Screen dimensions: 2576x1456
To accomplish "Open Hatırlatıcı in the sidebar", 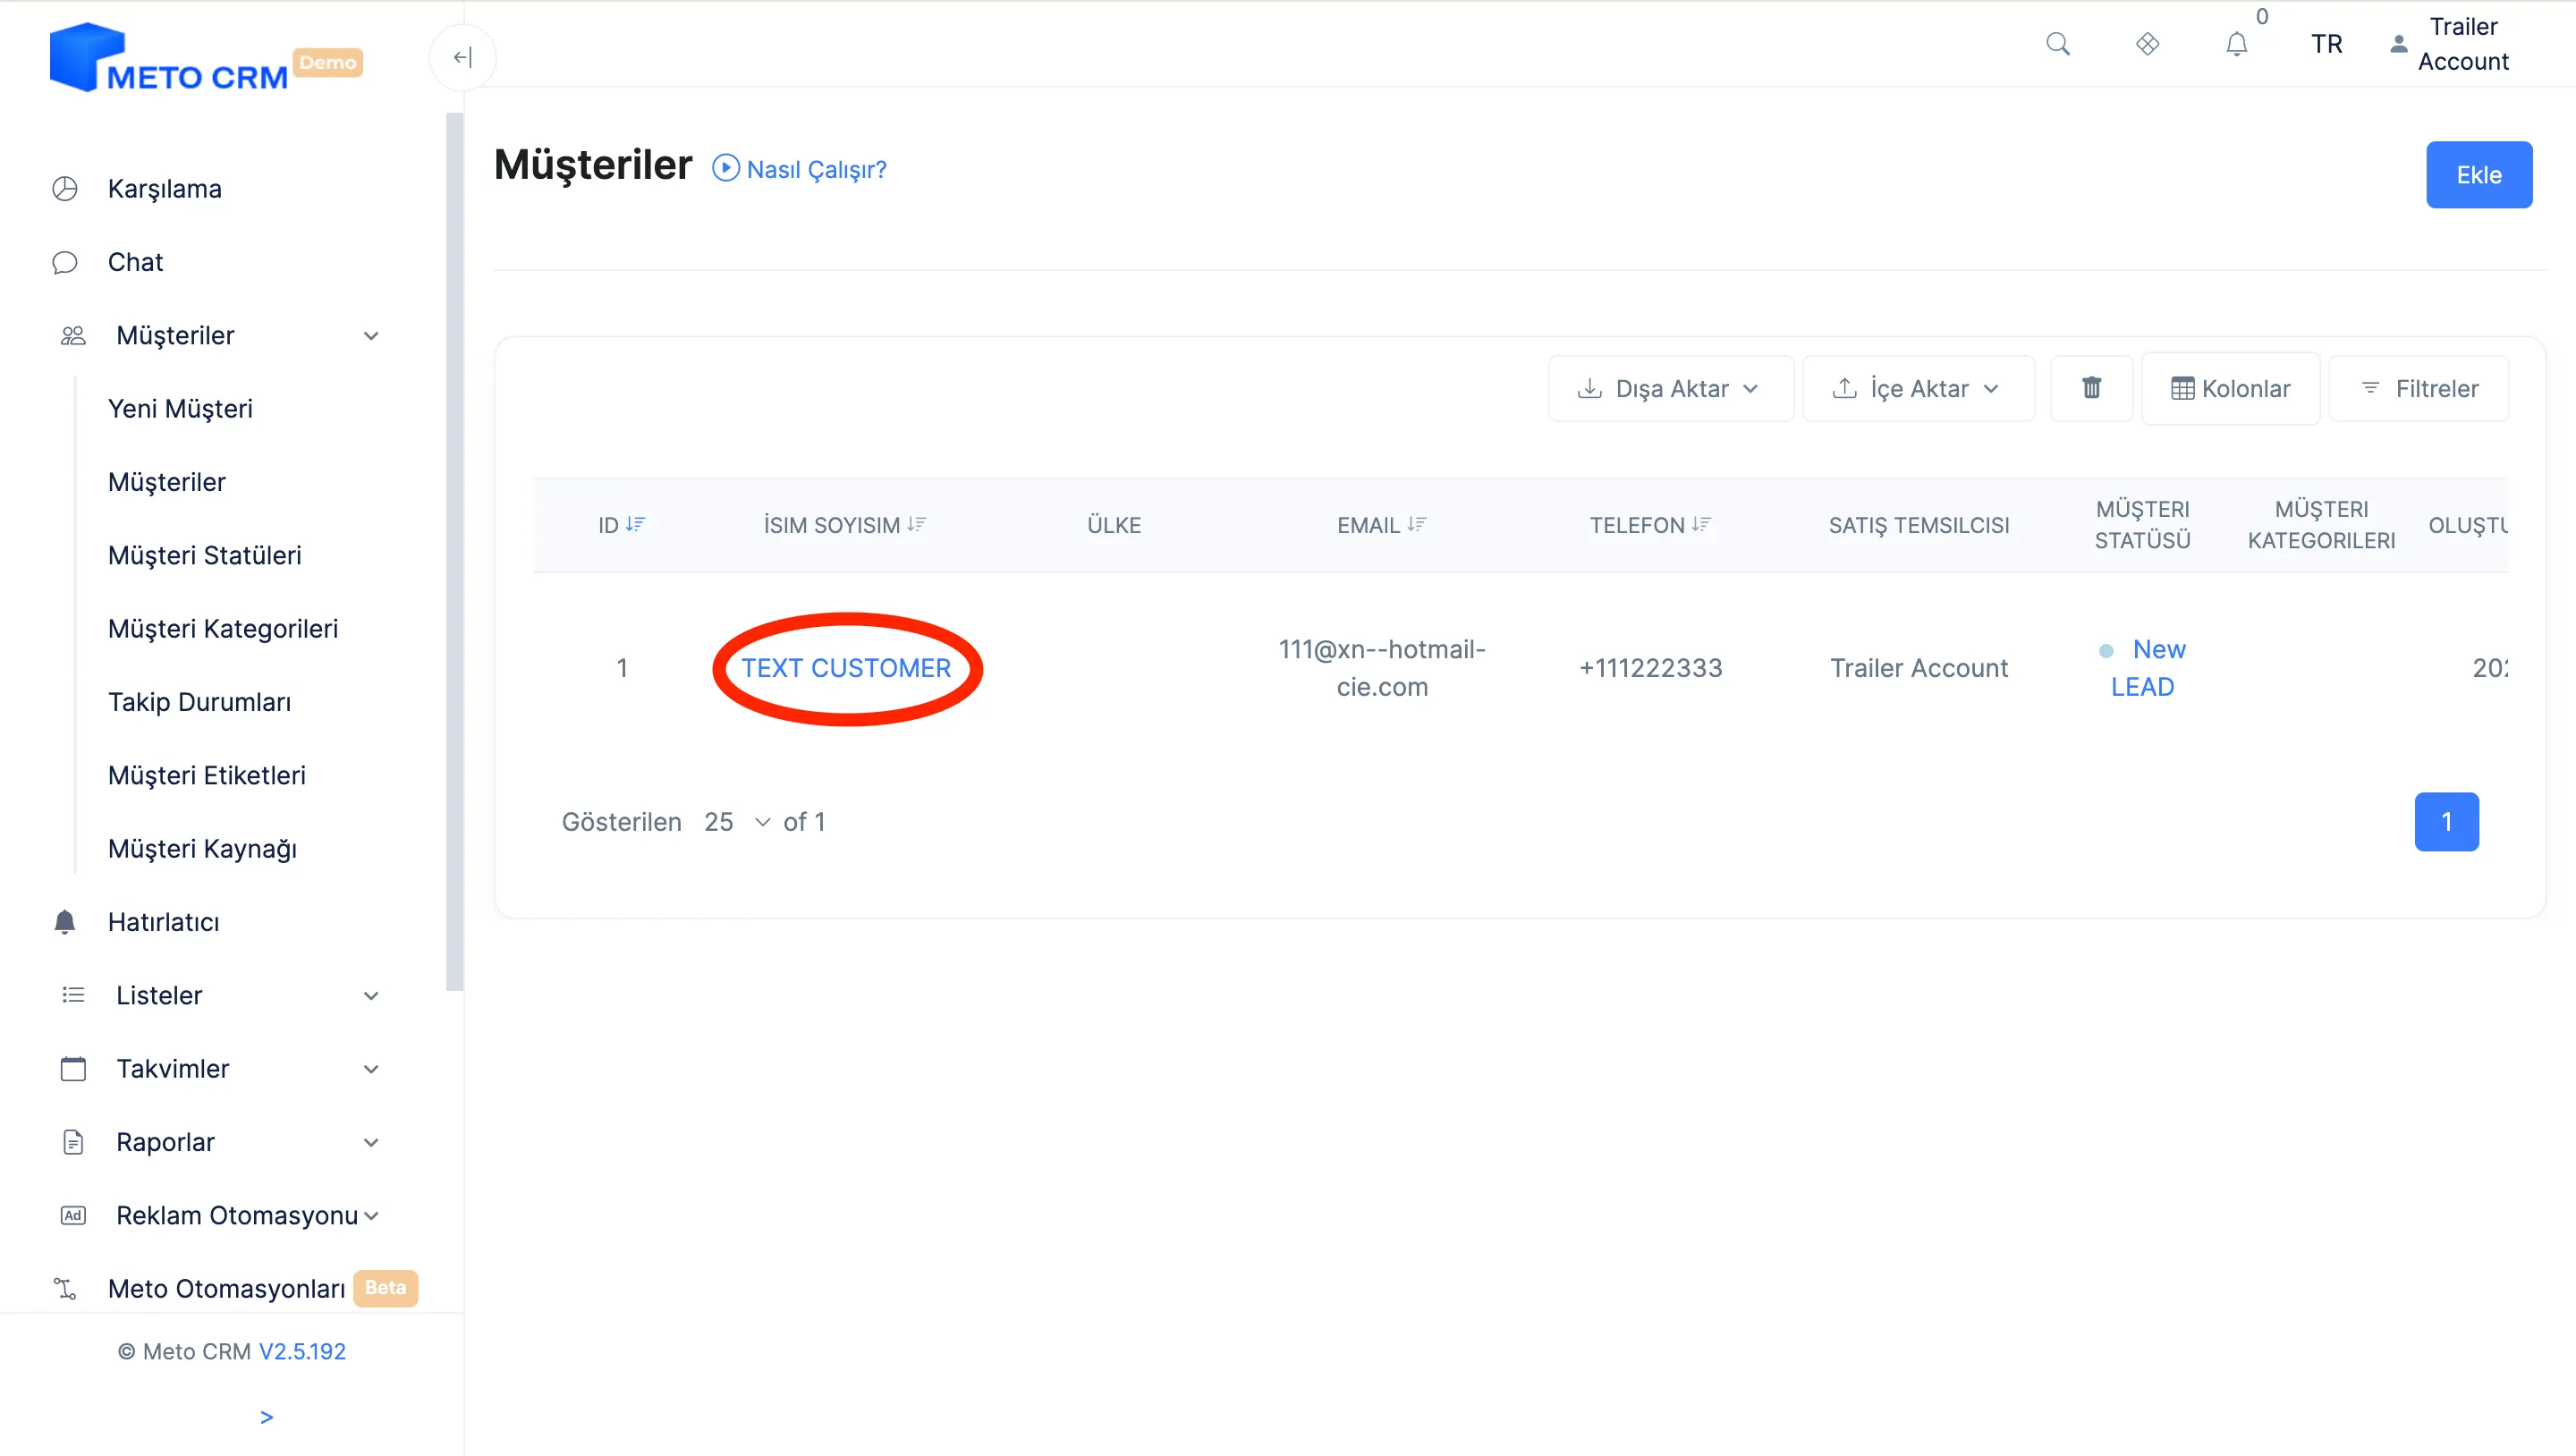I will [x=164, y=922].
